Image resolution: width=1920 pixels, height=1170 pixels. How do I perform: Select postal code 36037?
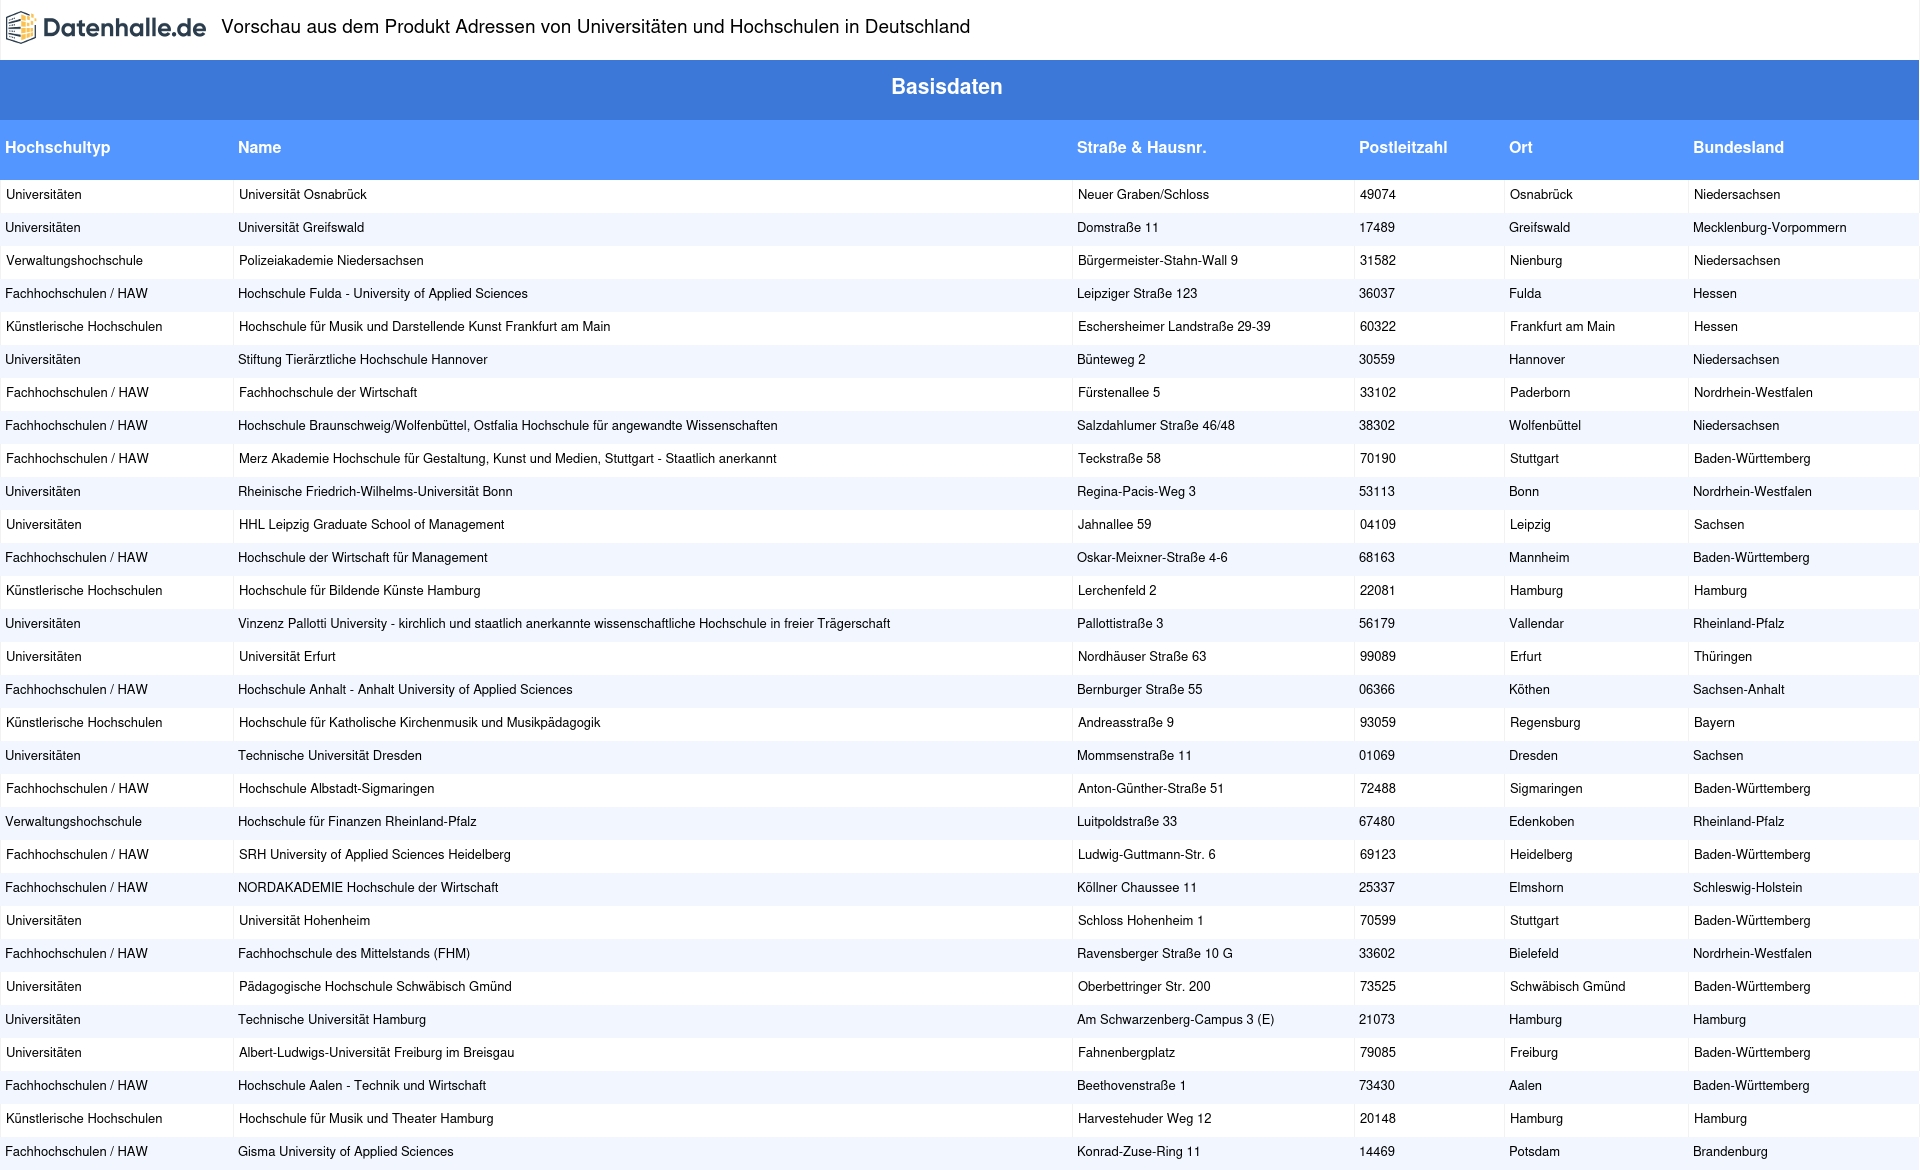pyautogui.click(x=1377, y=293)
